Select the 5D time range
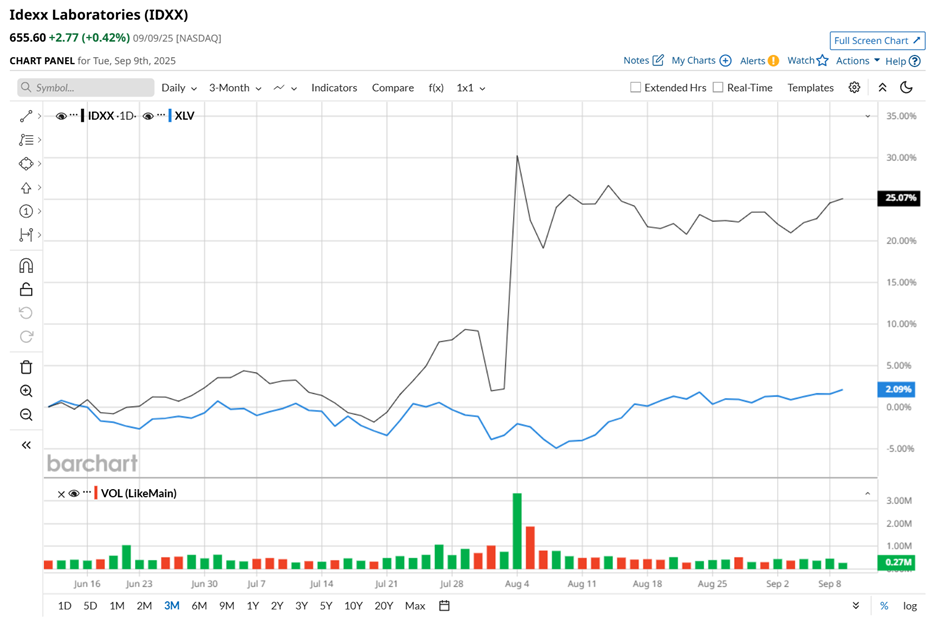The width and height of the screenshot is (940, 621). 90,605
